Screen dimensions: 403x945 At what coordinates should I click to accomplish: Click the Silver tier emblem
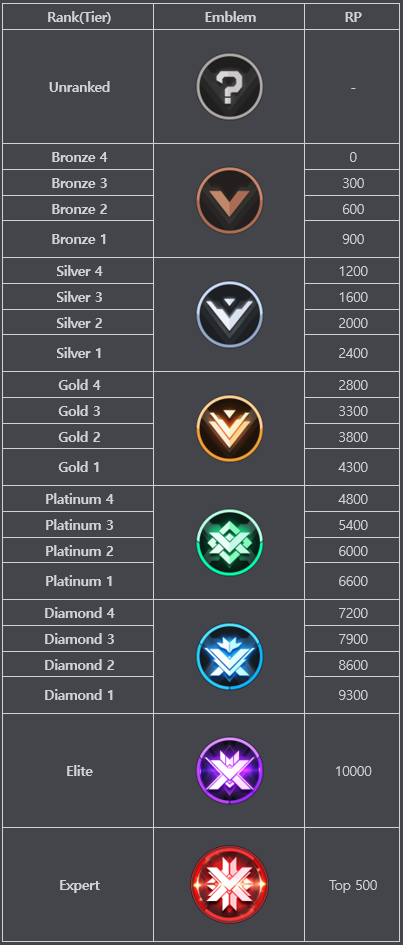[x=230, y=315]
